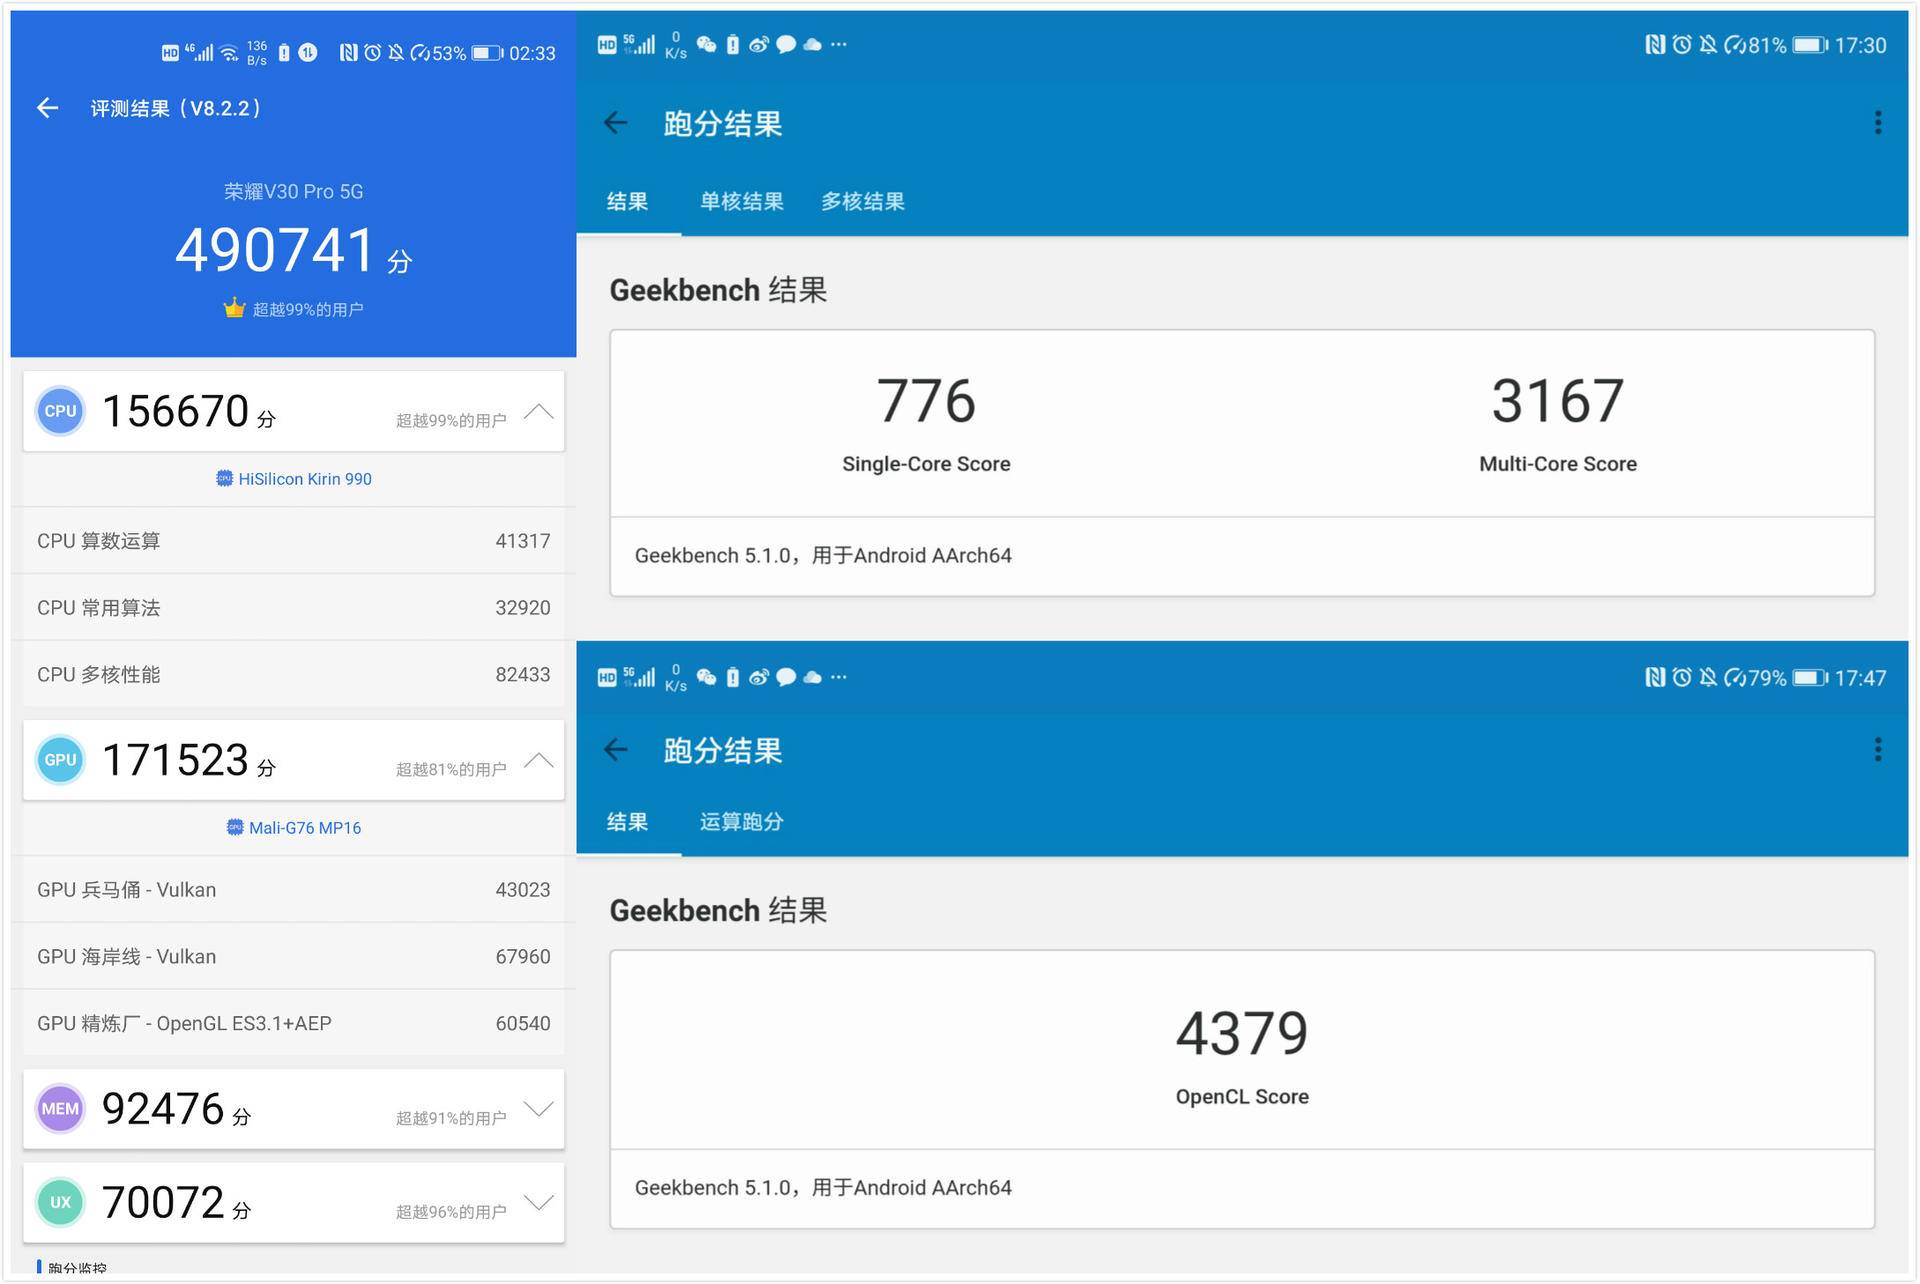This screenshot has height=1284, width=1920.
Task: Select 结果 tab in the 17:30 Geekbench screen
Action: 628,201
